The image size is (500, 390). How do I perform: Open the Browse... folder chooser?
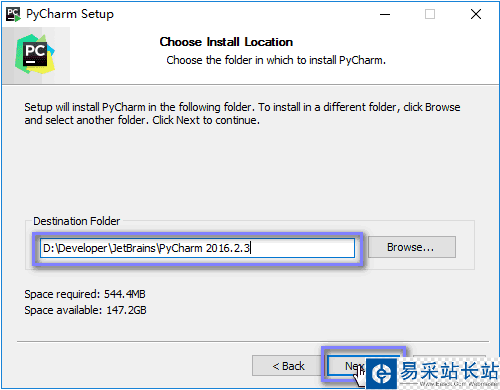pyautogui.click(x=412, y=247)
